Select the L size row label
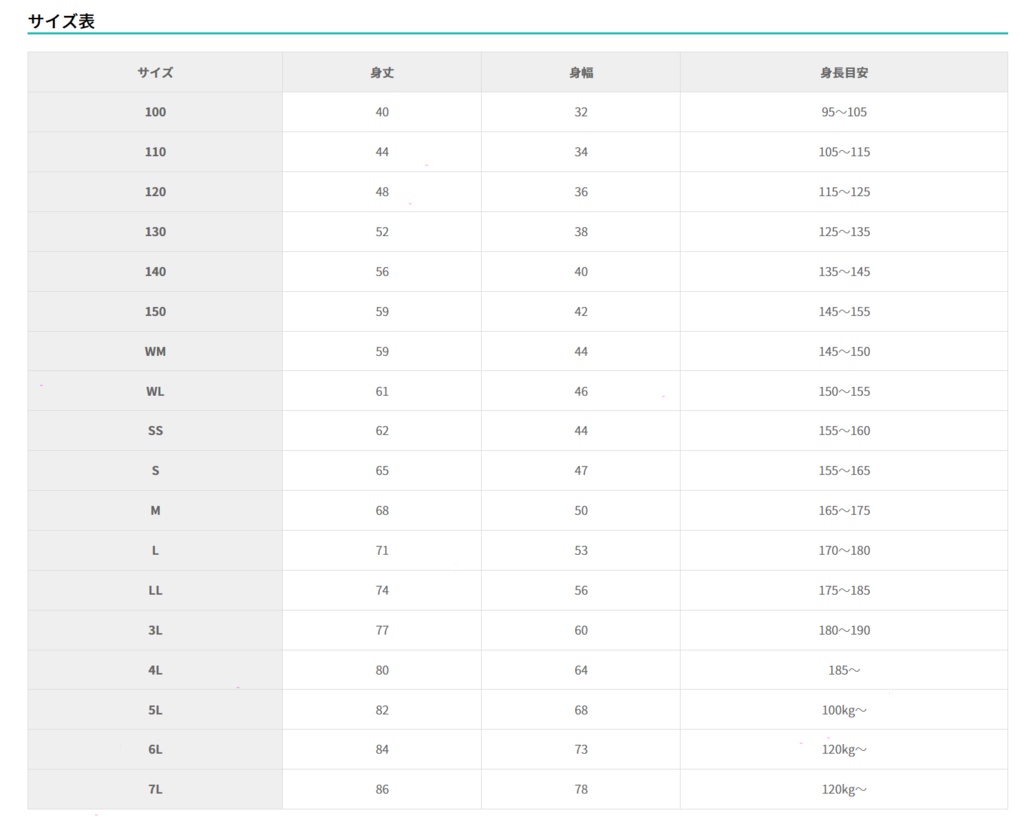Image resolution: width=1024 pixels, height=817 pixels. (x=155, y=551)
